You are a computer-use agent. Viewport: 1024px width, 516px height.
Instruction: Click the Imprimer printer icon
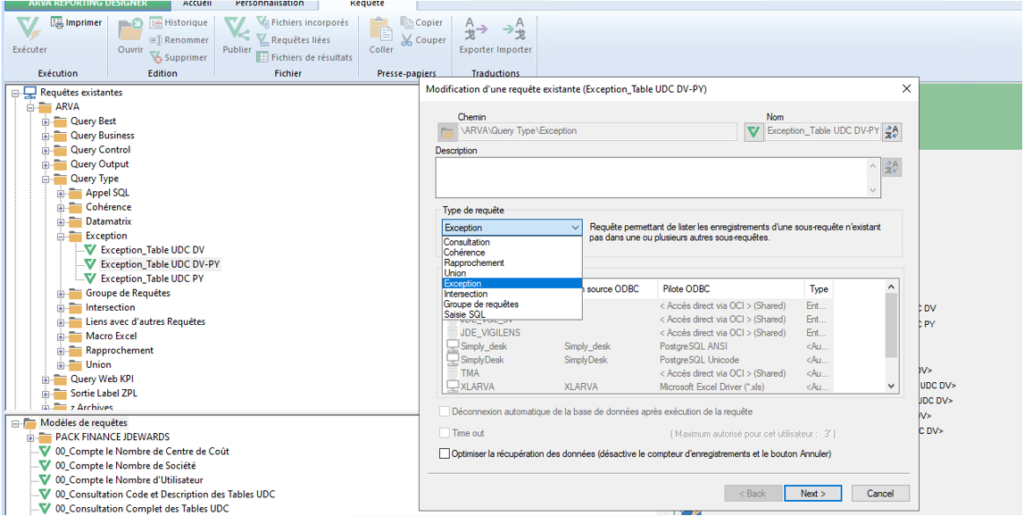click(x=58, y=23)
